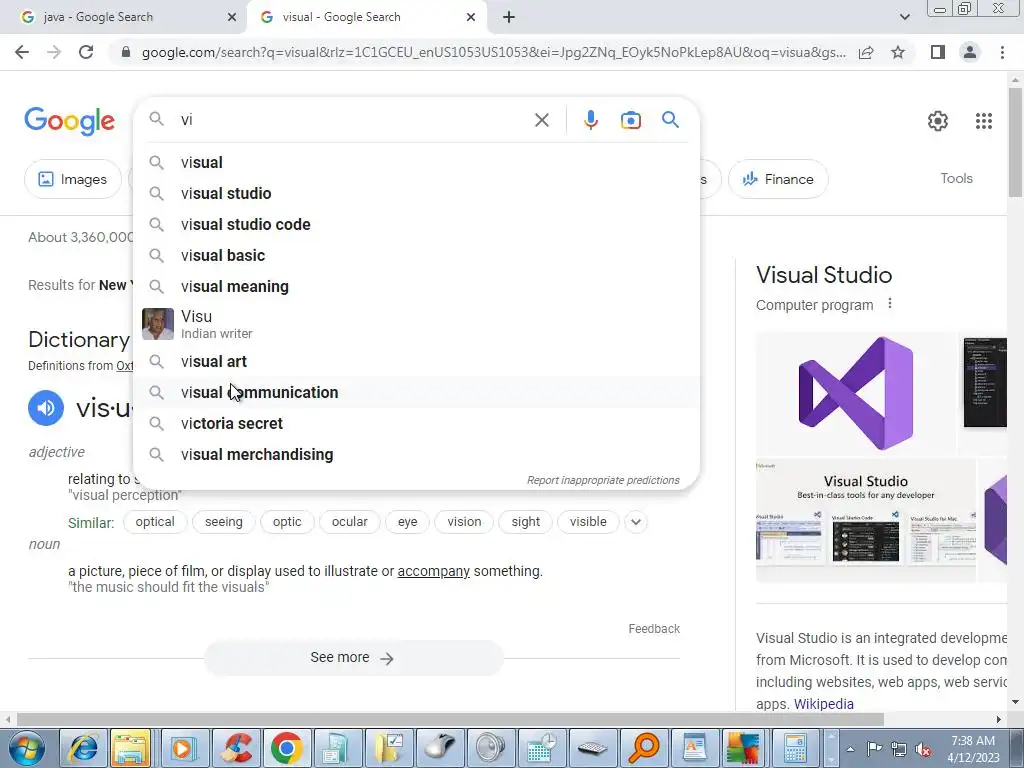Click the address bar URL
1024x768 pixels.
point(494,52)
